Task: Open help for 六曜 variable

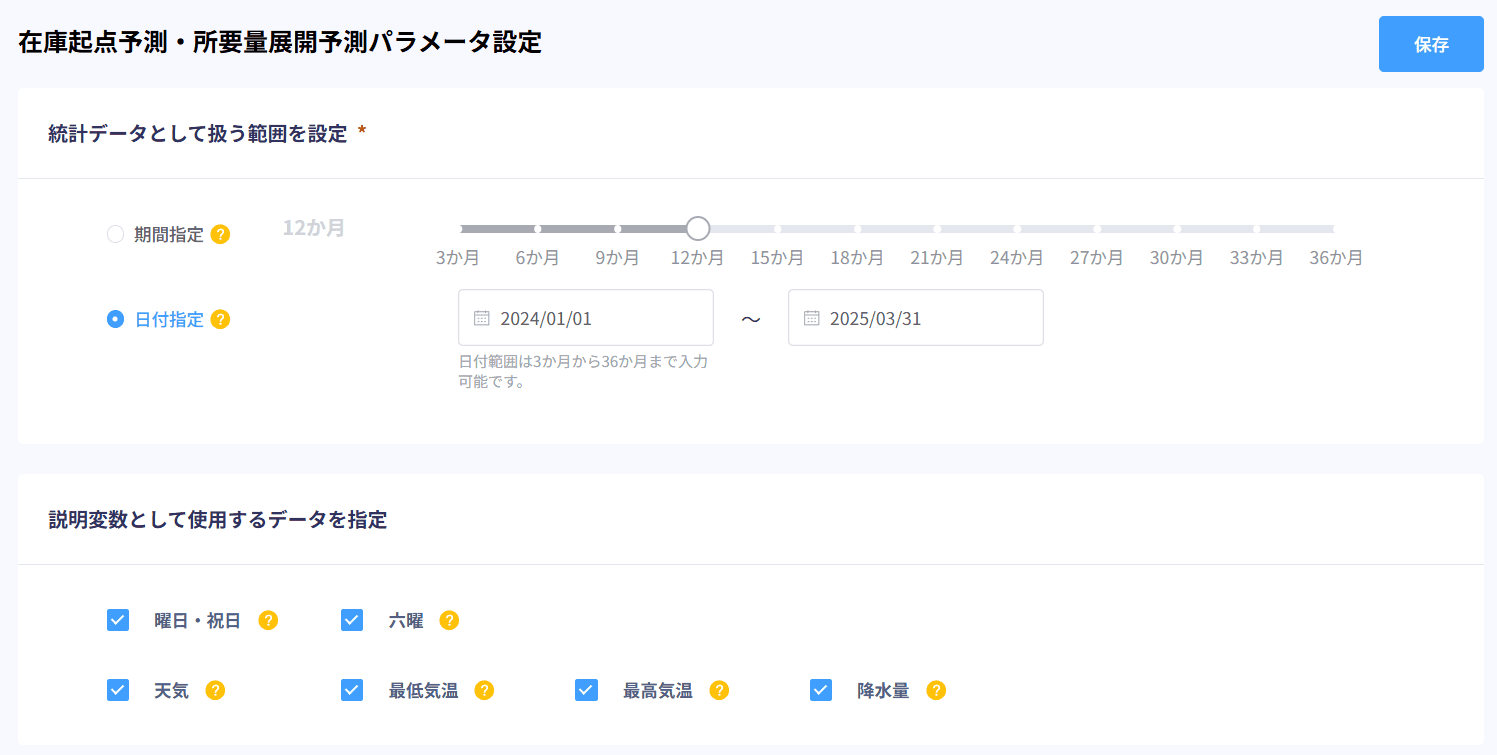Action: (x=449, y=620)
